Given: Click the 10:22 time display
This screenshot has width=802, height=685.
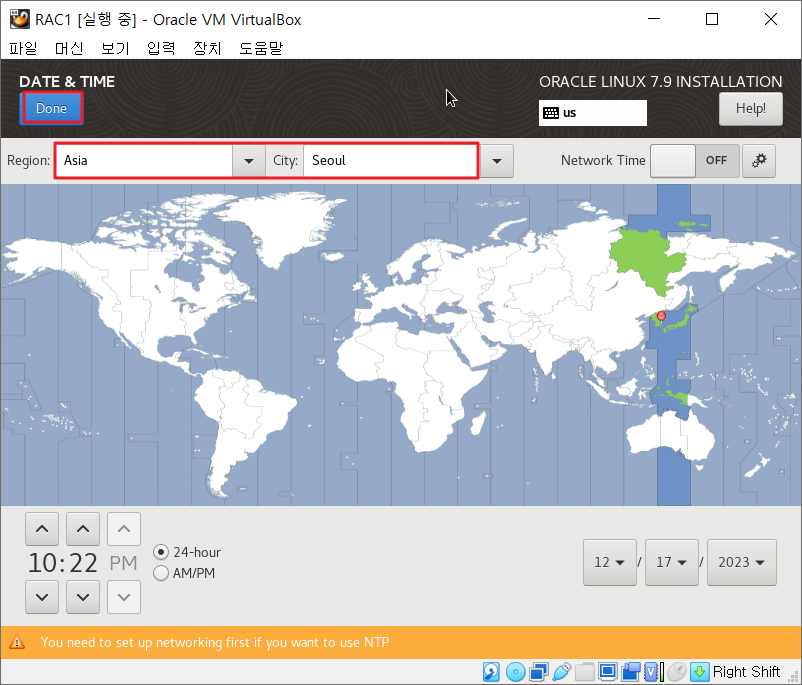Looking at the screenshot, I should click(62, 563).
